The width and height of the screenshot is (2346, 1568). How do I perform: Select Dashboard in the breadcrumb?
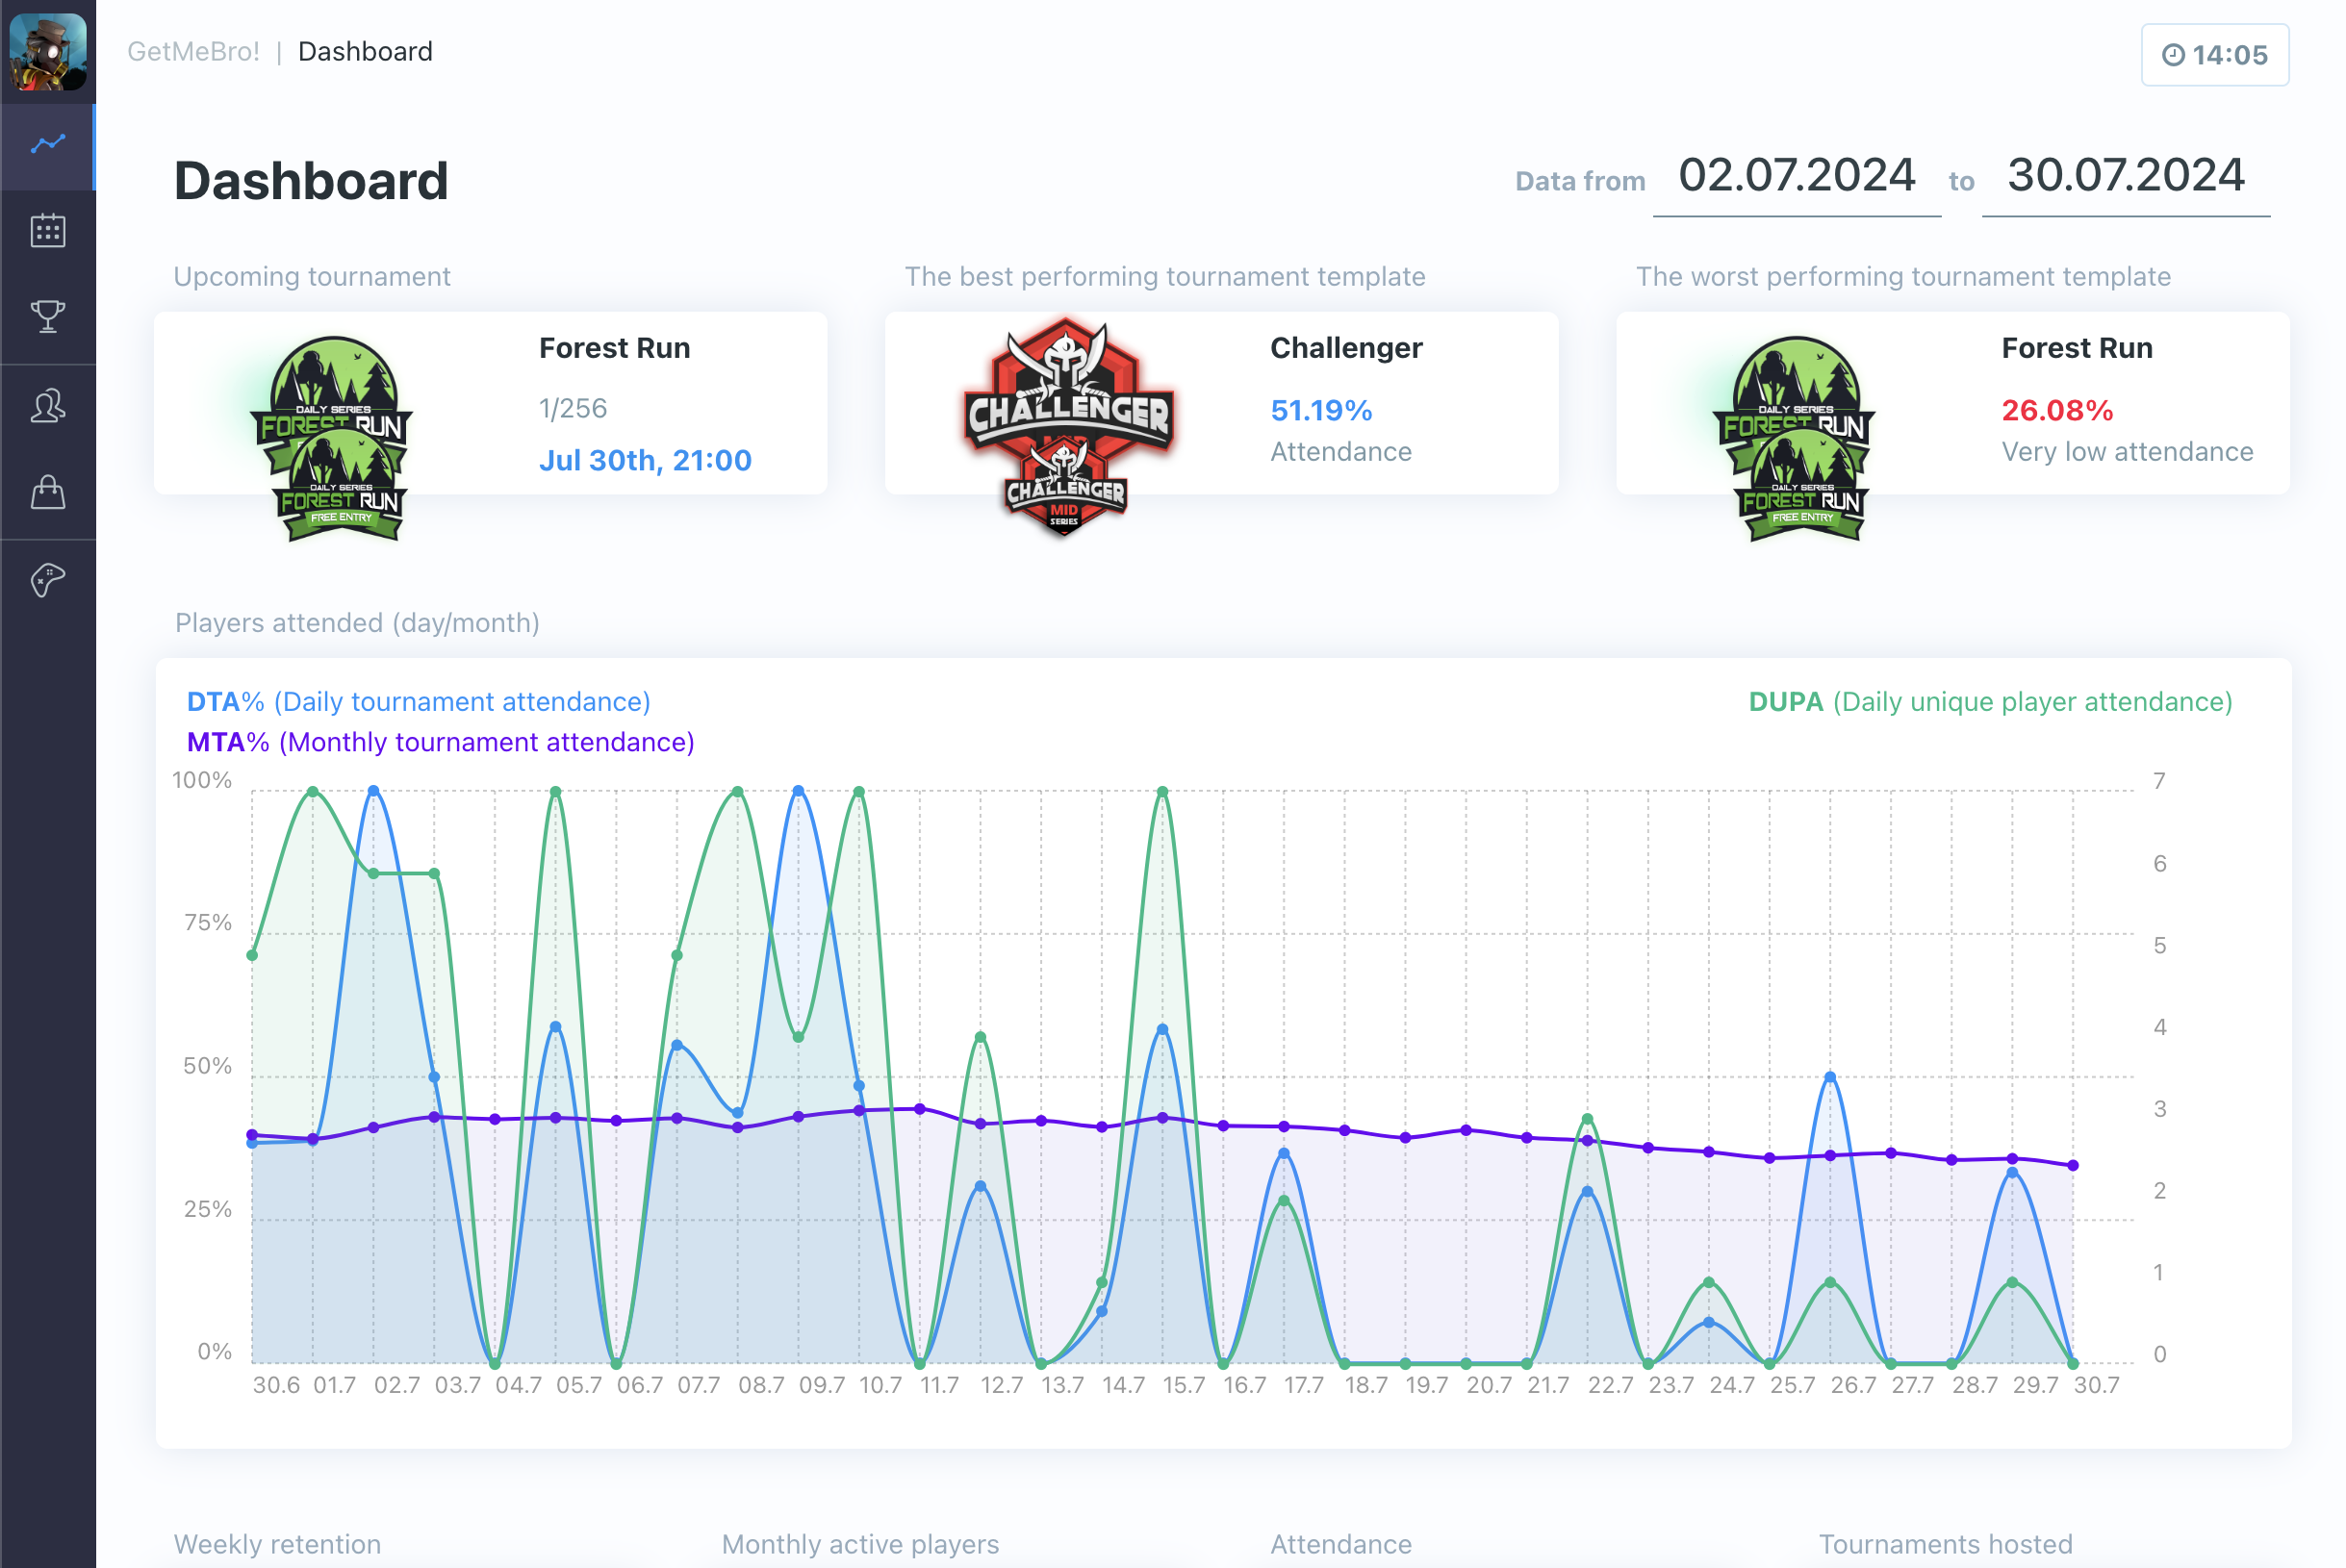(x=366, y=51)
